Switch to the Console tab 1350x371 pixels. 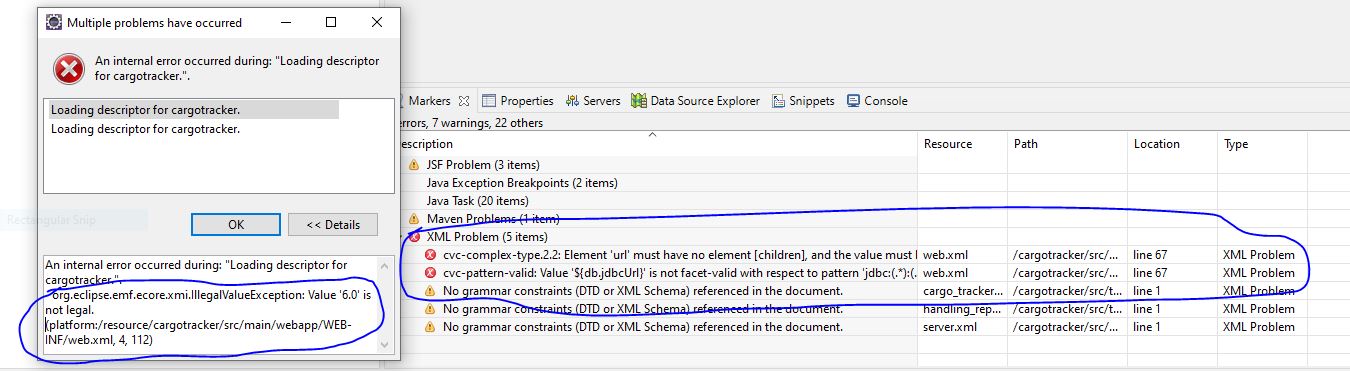point(877,101)
